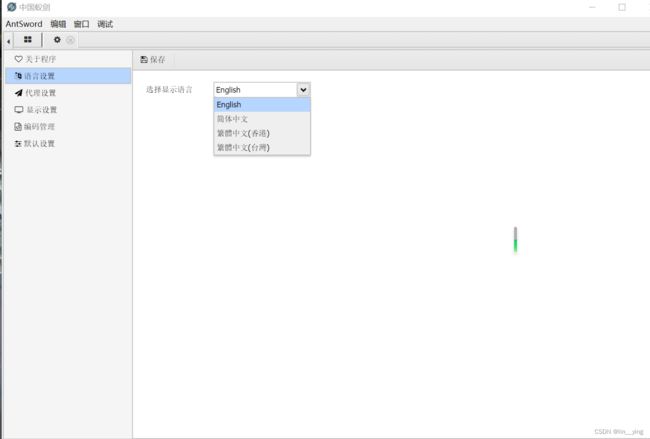This screenshot has height=439, width=650.
Task: Open the 窗口 menu
Action: pyautogui.click(x=81, y=24)
